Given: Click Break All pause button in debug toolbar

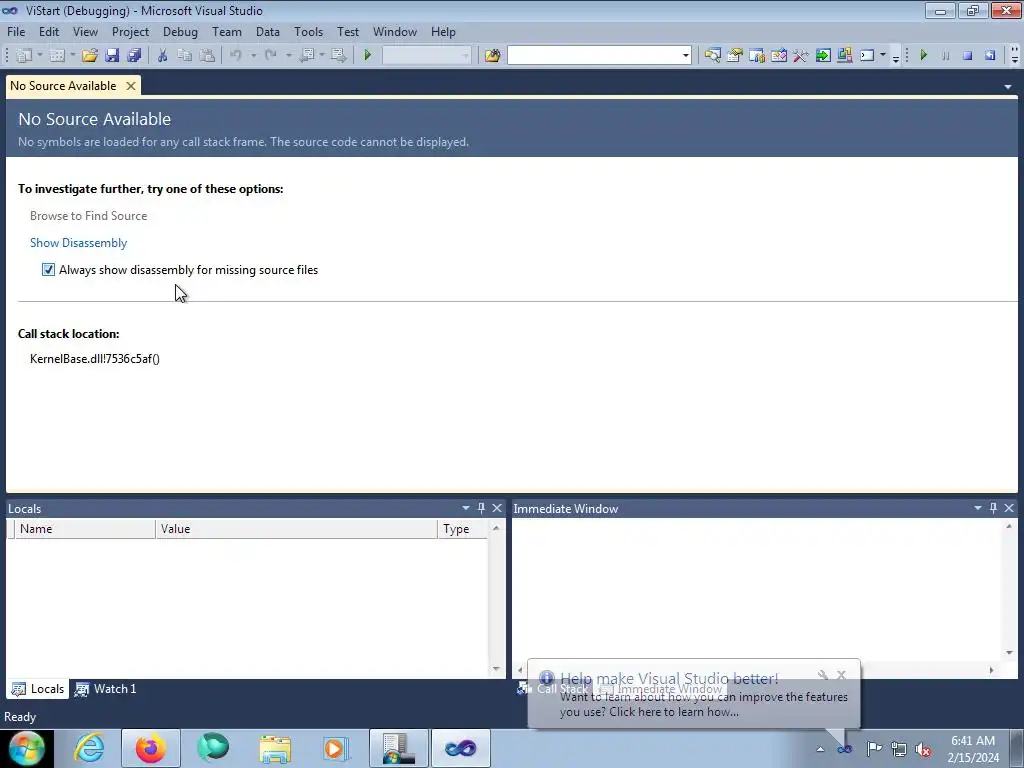Looking at the screenshot, I should coord(946,56).
